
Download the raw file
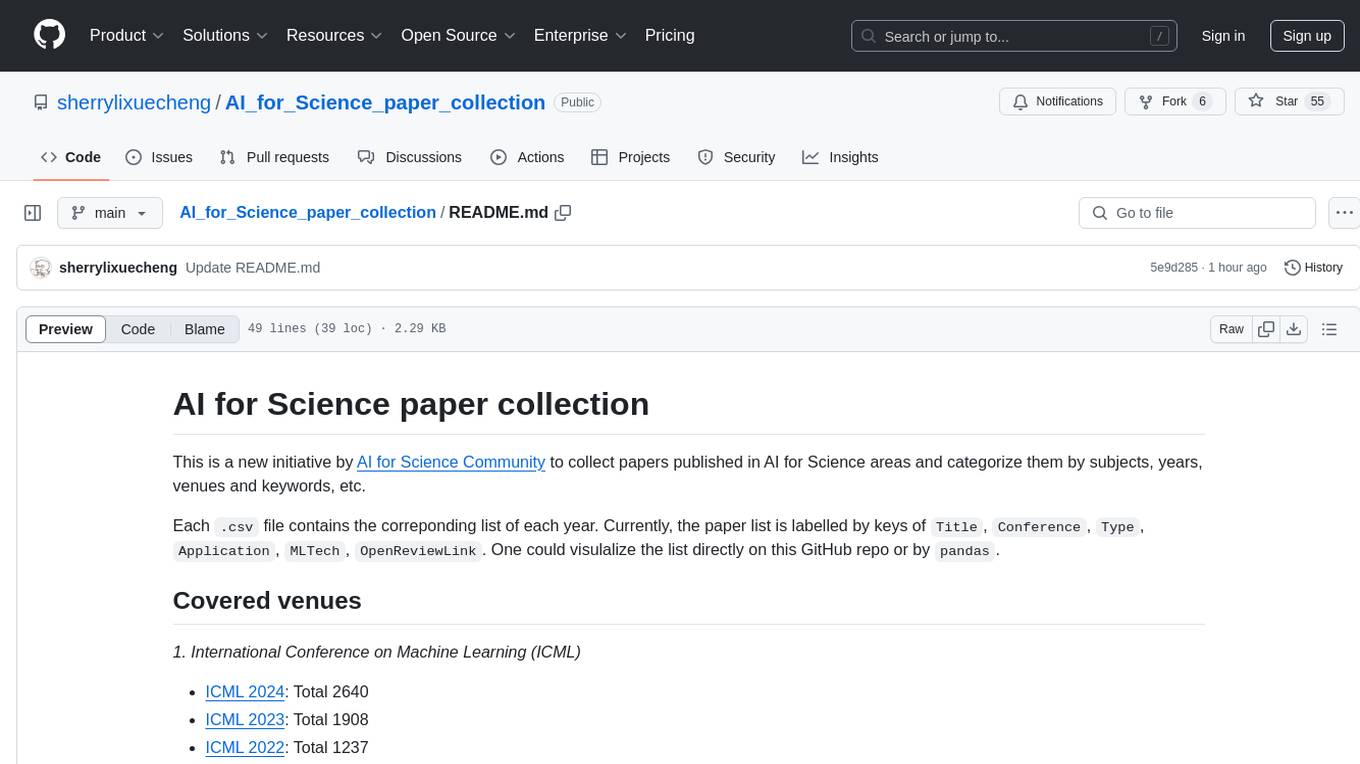(x=1293, y=329)
